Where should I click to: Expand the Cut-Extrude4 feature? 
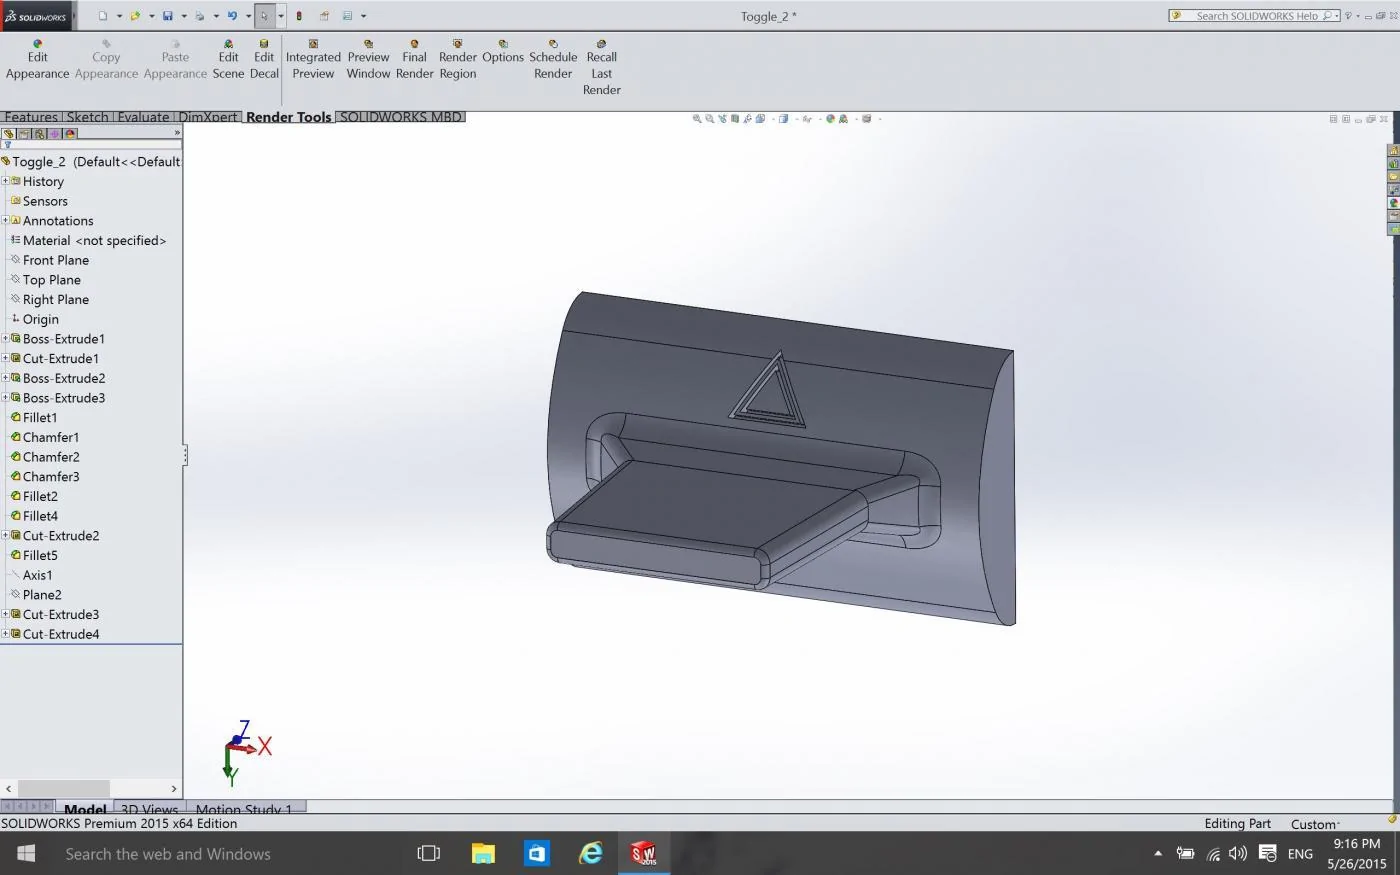tap(5, 634)
